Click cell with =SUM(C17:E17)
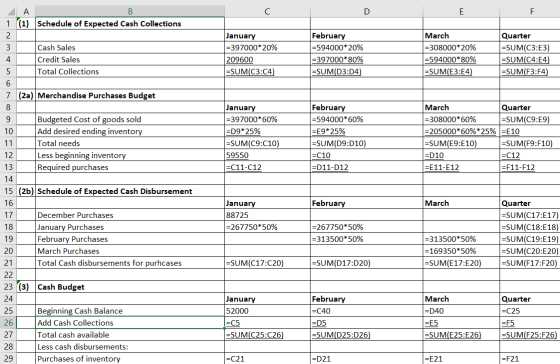The width and height of the screenshot is (560, 364). click(530, 215)
